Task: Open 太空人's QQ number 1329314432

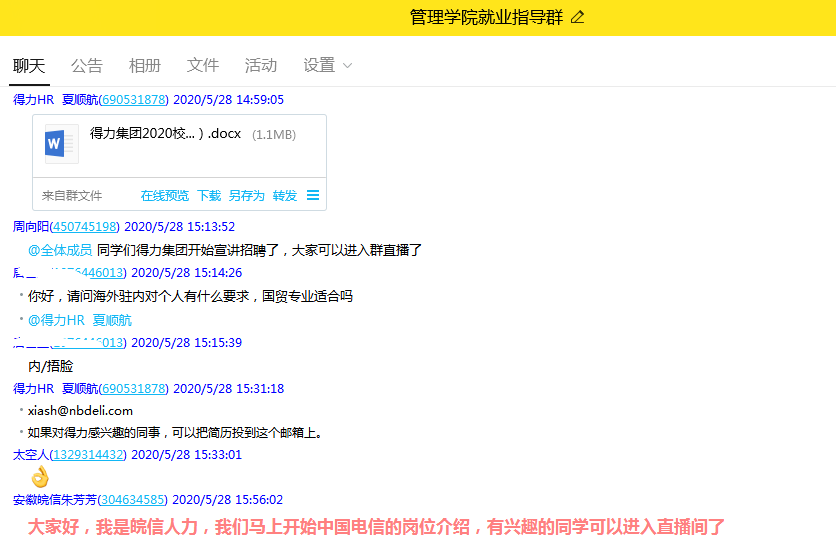Action: pyautogui.click(x=89, y=455)
